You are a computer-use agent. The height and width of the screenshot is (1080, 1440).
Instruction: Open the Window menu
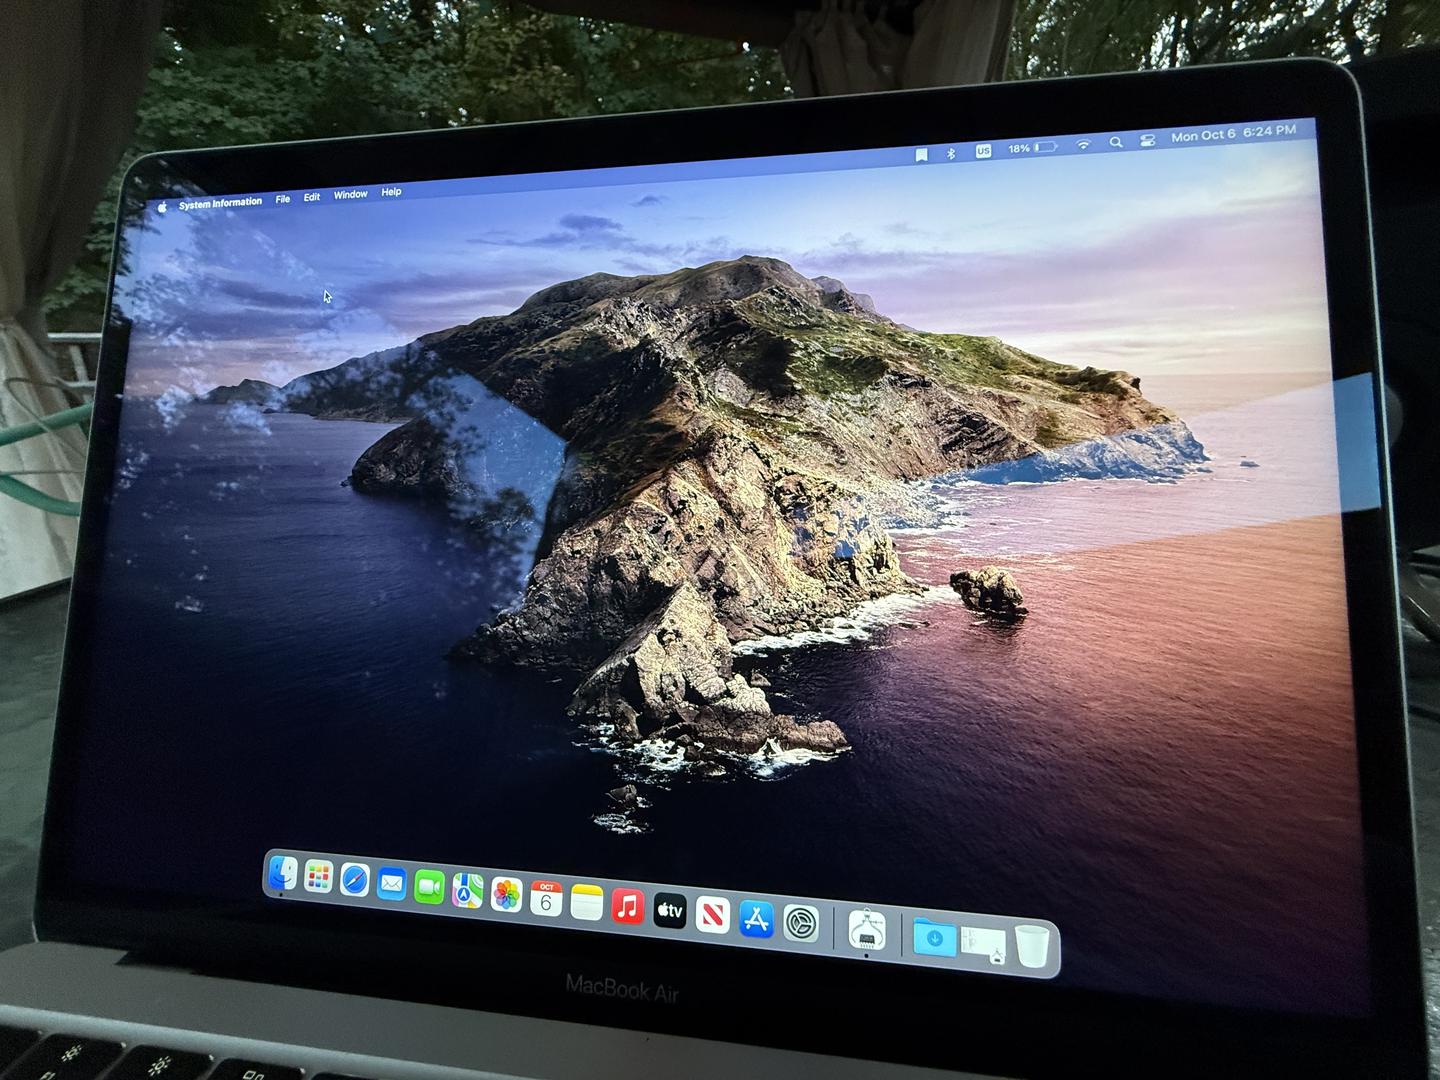pos(350,195)
